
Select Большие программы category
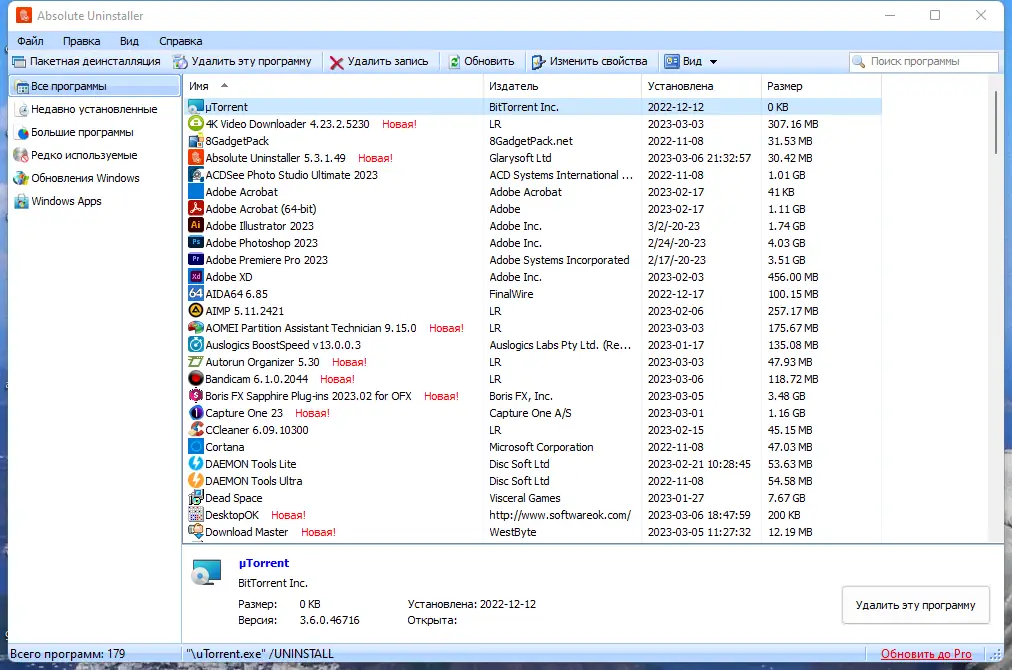[x=82, y=132]
